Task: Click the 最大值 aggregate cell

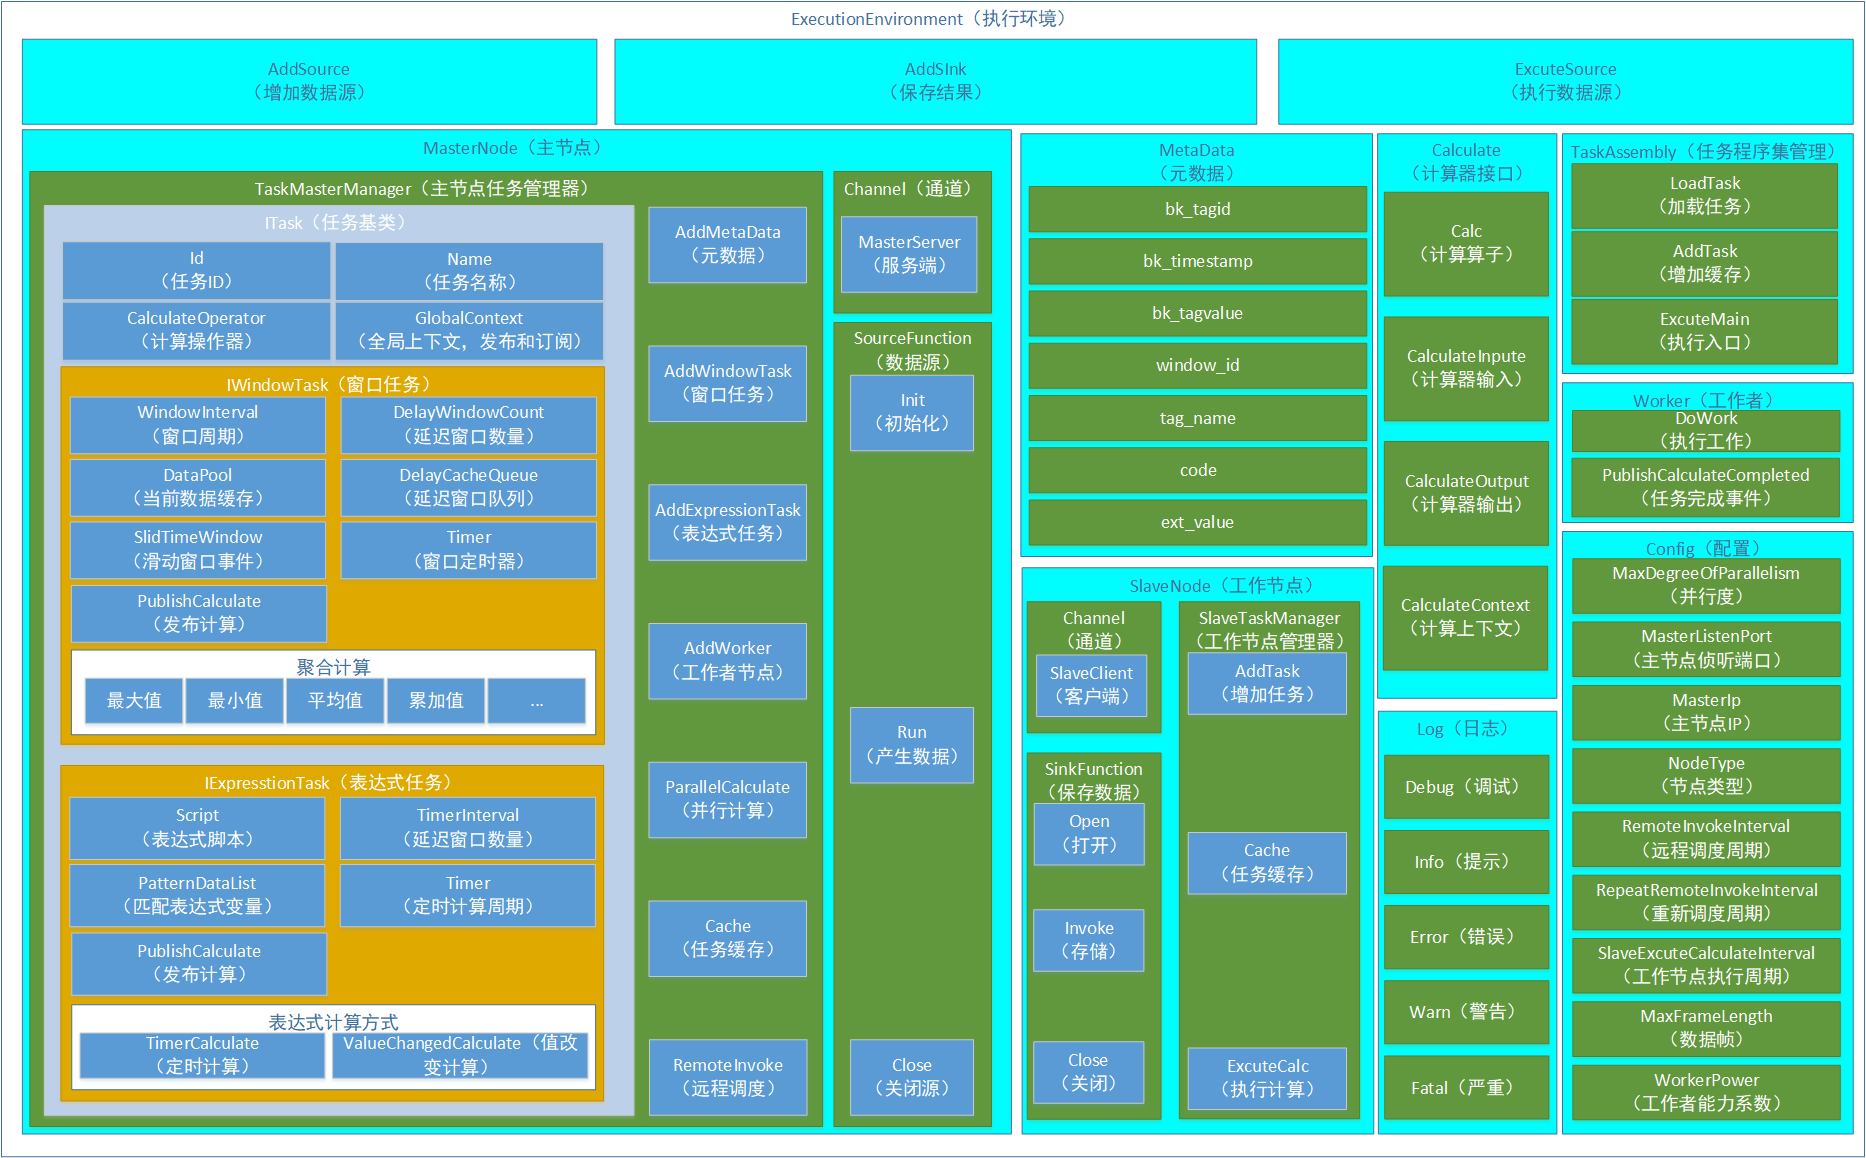Action: click(x=134, y=701)
